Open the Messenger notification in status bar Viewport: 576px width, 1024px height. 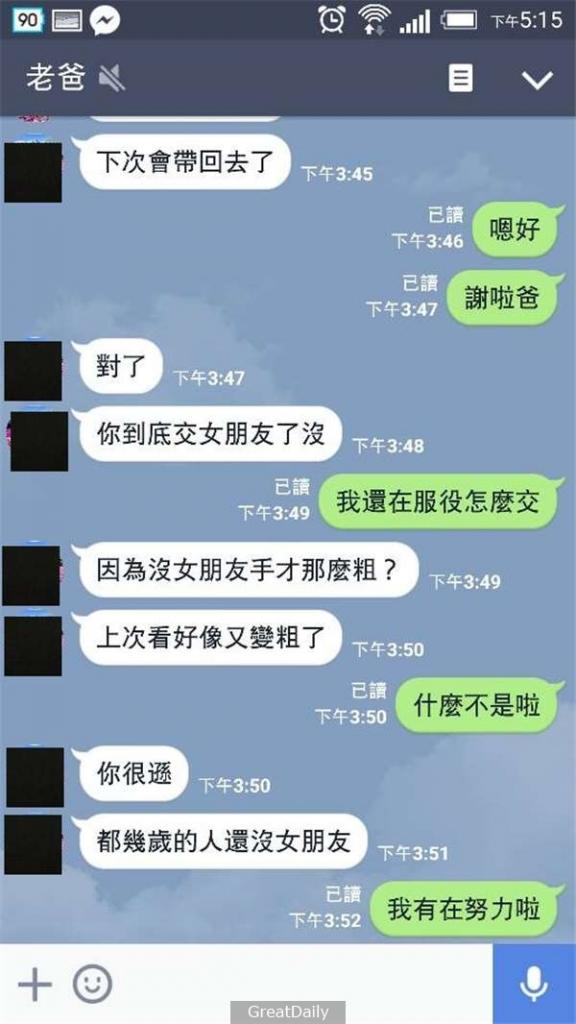104,20
